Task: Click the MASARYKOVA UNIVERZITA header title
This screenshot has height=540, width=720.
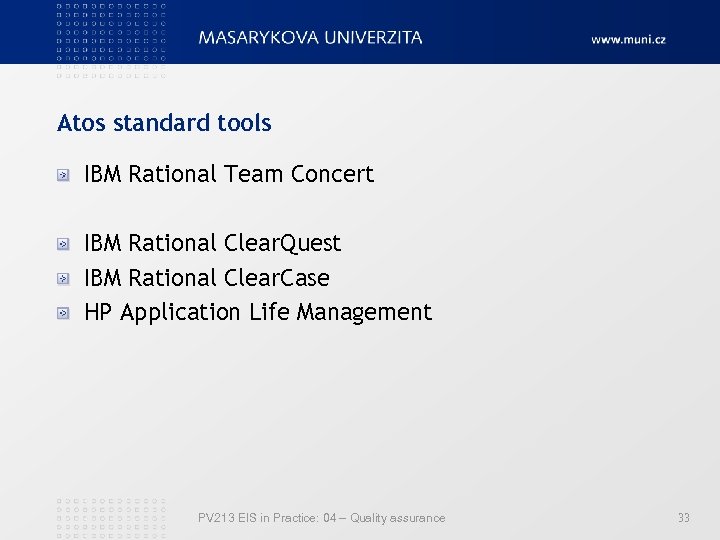Action: (x=310, y=38)
